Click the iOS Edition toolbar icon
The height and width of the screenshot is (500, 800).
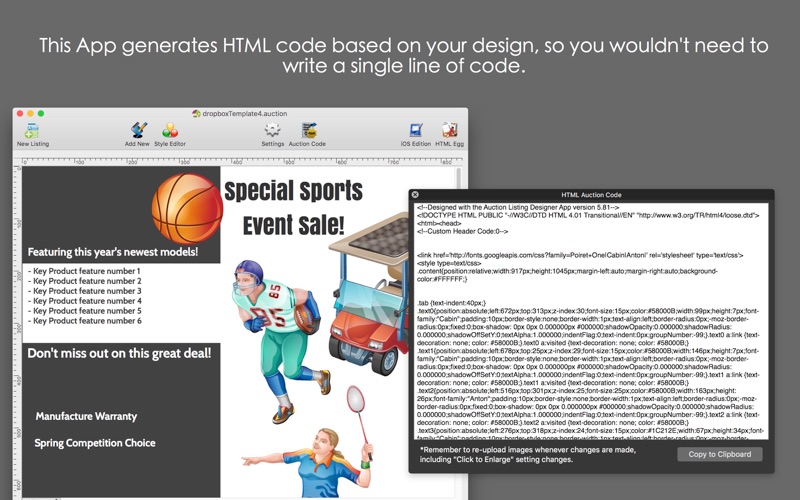(x=416, y=135)
